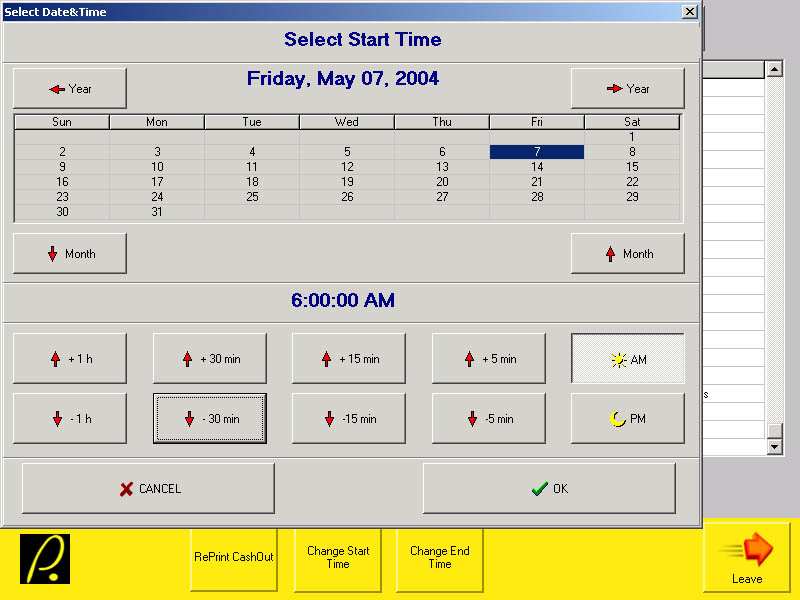Cancel with the red X button
The width and height of the screenshot is (800, 600).
click(148, 489)
